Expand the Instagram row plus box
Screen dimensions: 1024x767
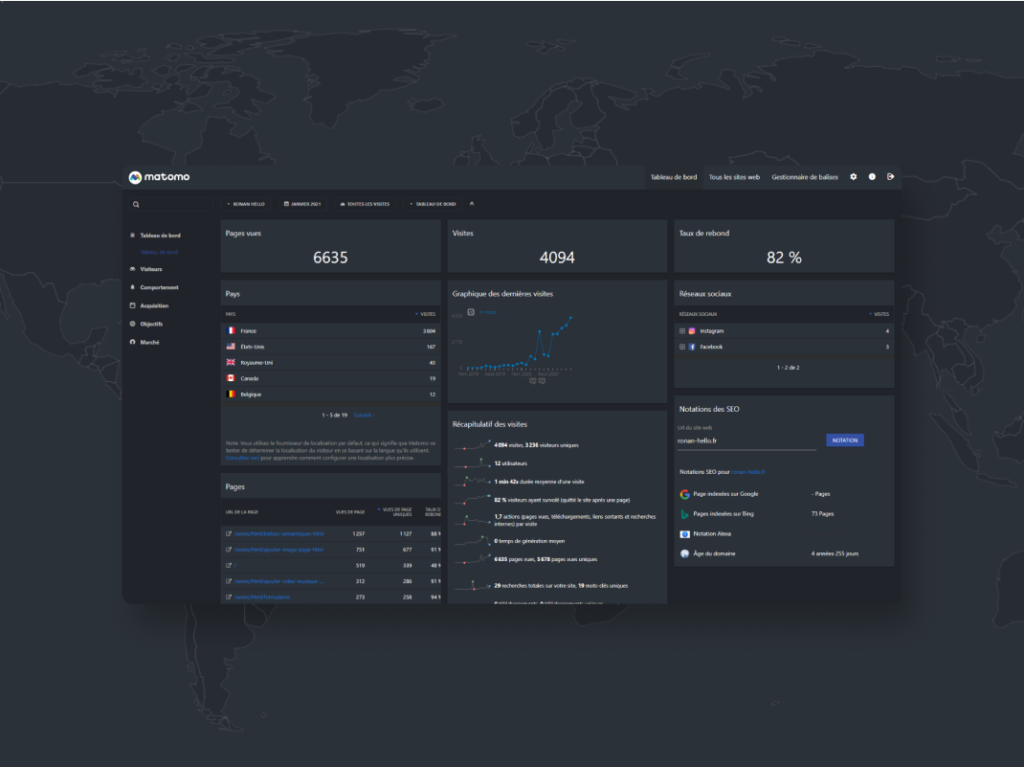point(682,331)
